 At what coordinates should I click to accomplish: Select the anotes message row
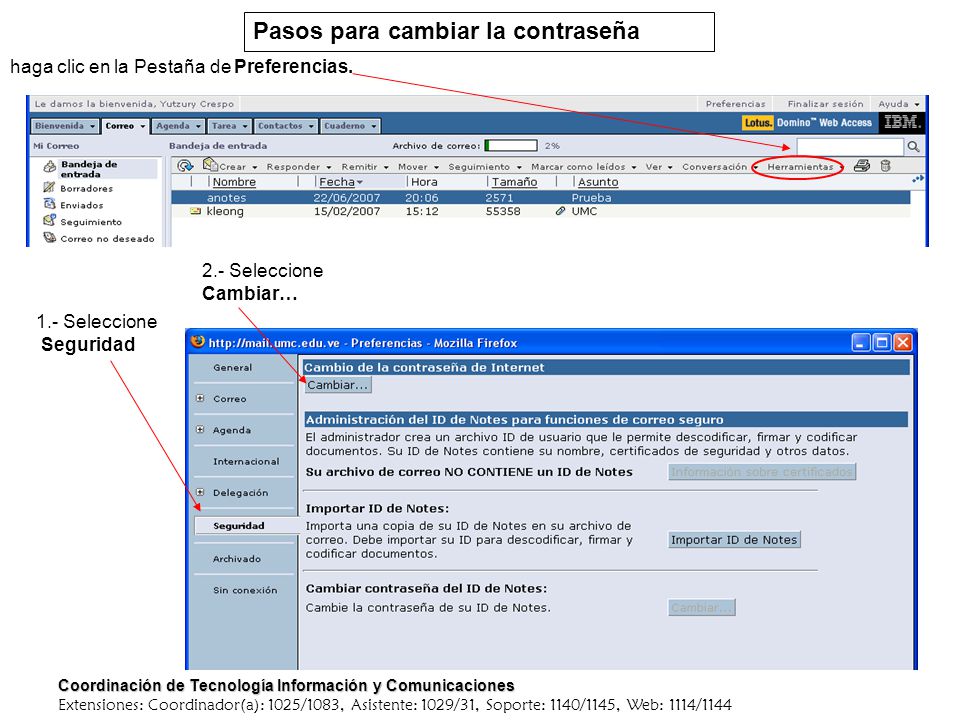click(x=541, y=198)
